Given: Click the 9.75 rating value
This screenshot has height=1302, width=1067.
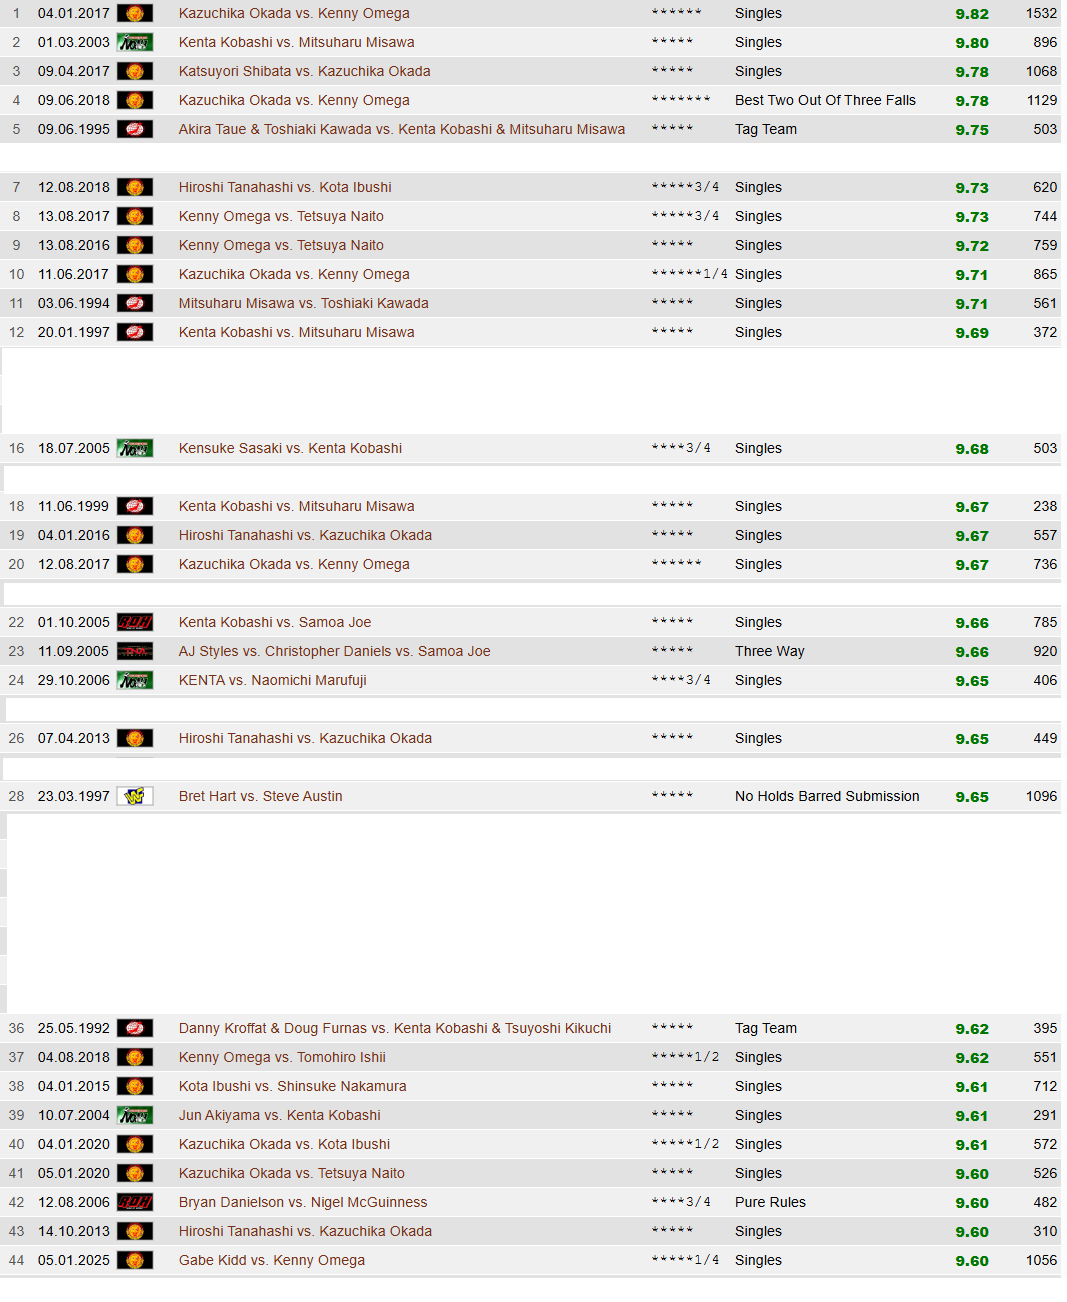Looking at the screenshot, I should [972, 130].
